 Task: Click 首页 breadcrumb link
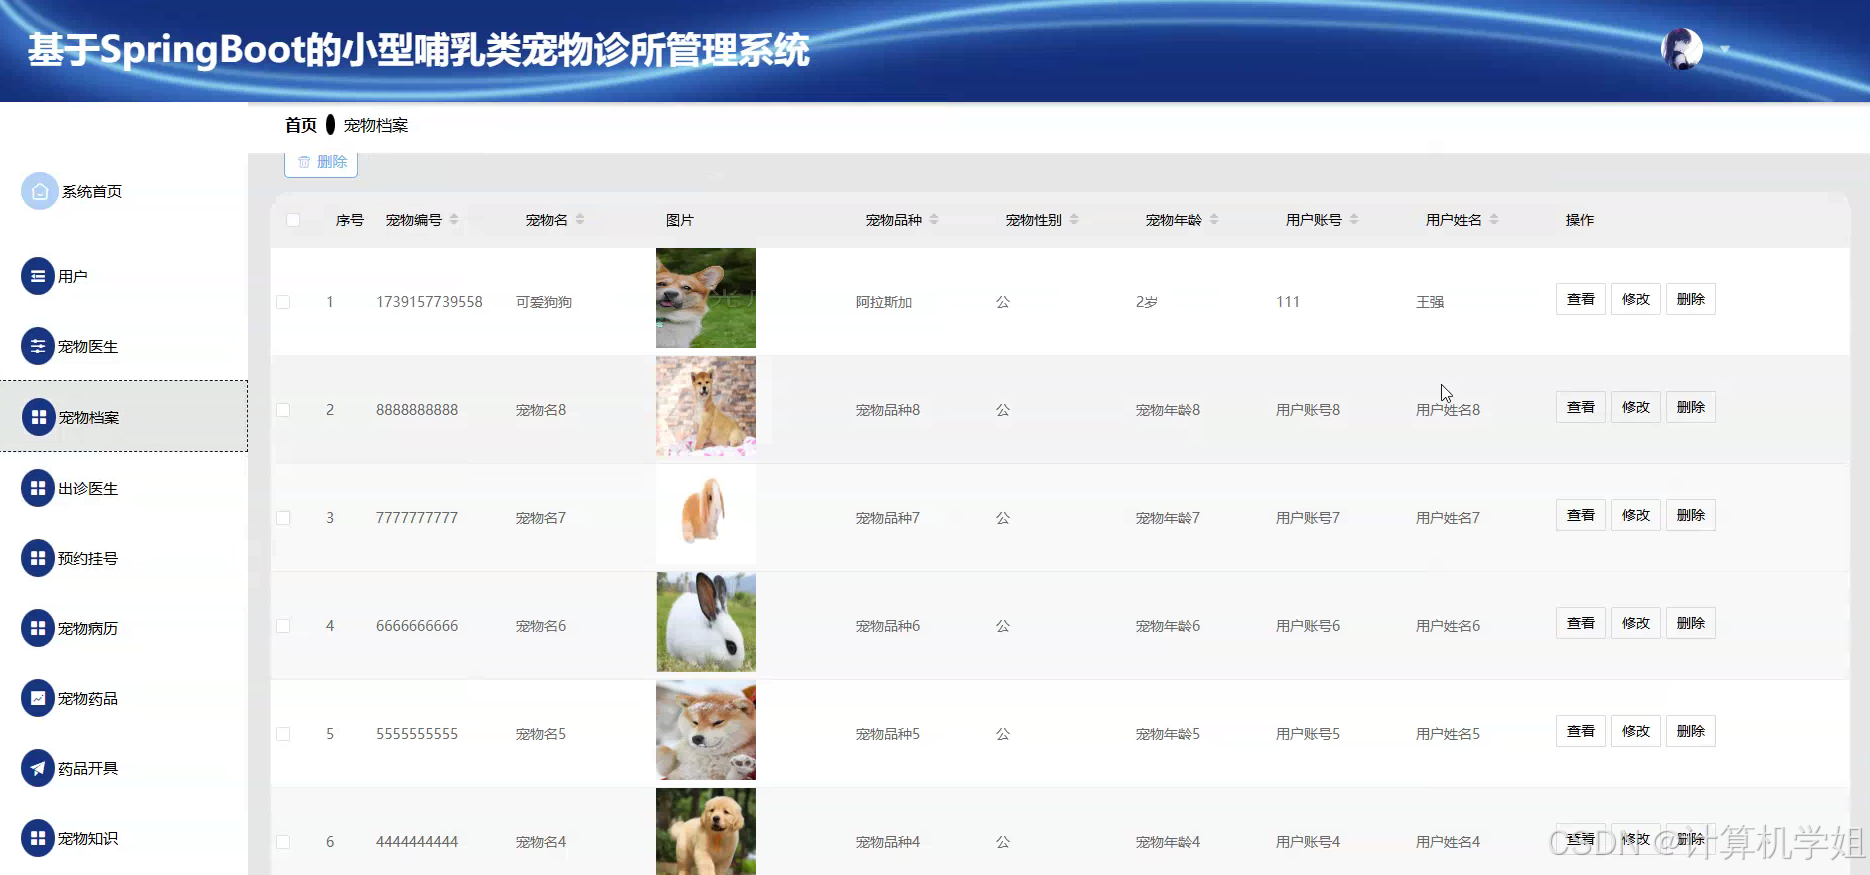coord(301,125)
